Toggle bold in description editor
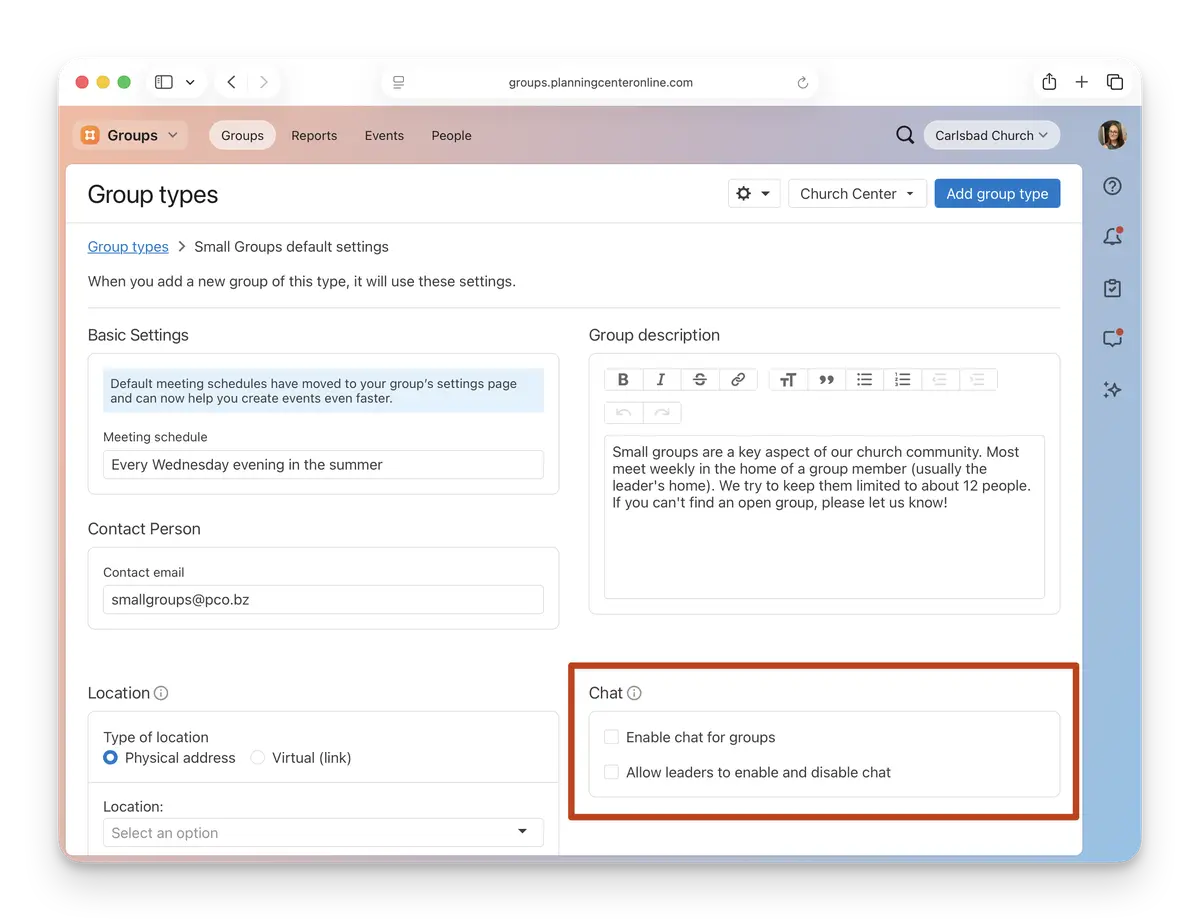This screenshot has width=1200, height=921. (623, 379)
